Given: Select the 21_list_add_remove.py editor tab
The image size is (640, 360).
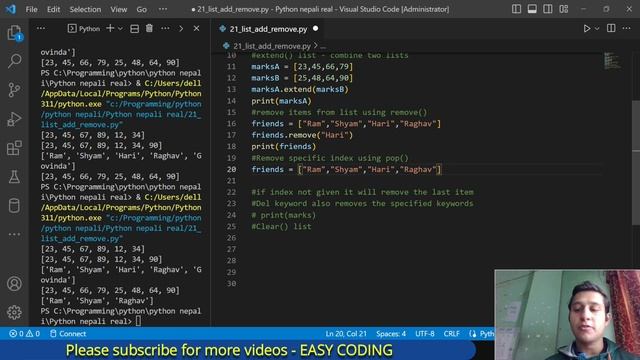Looking at the screenshot, I should [268, 29].
